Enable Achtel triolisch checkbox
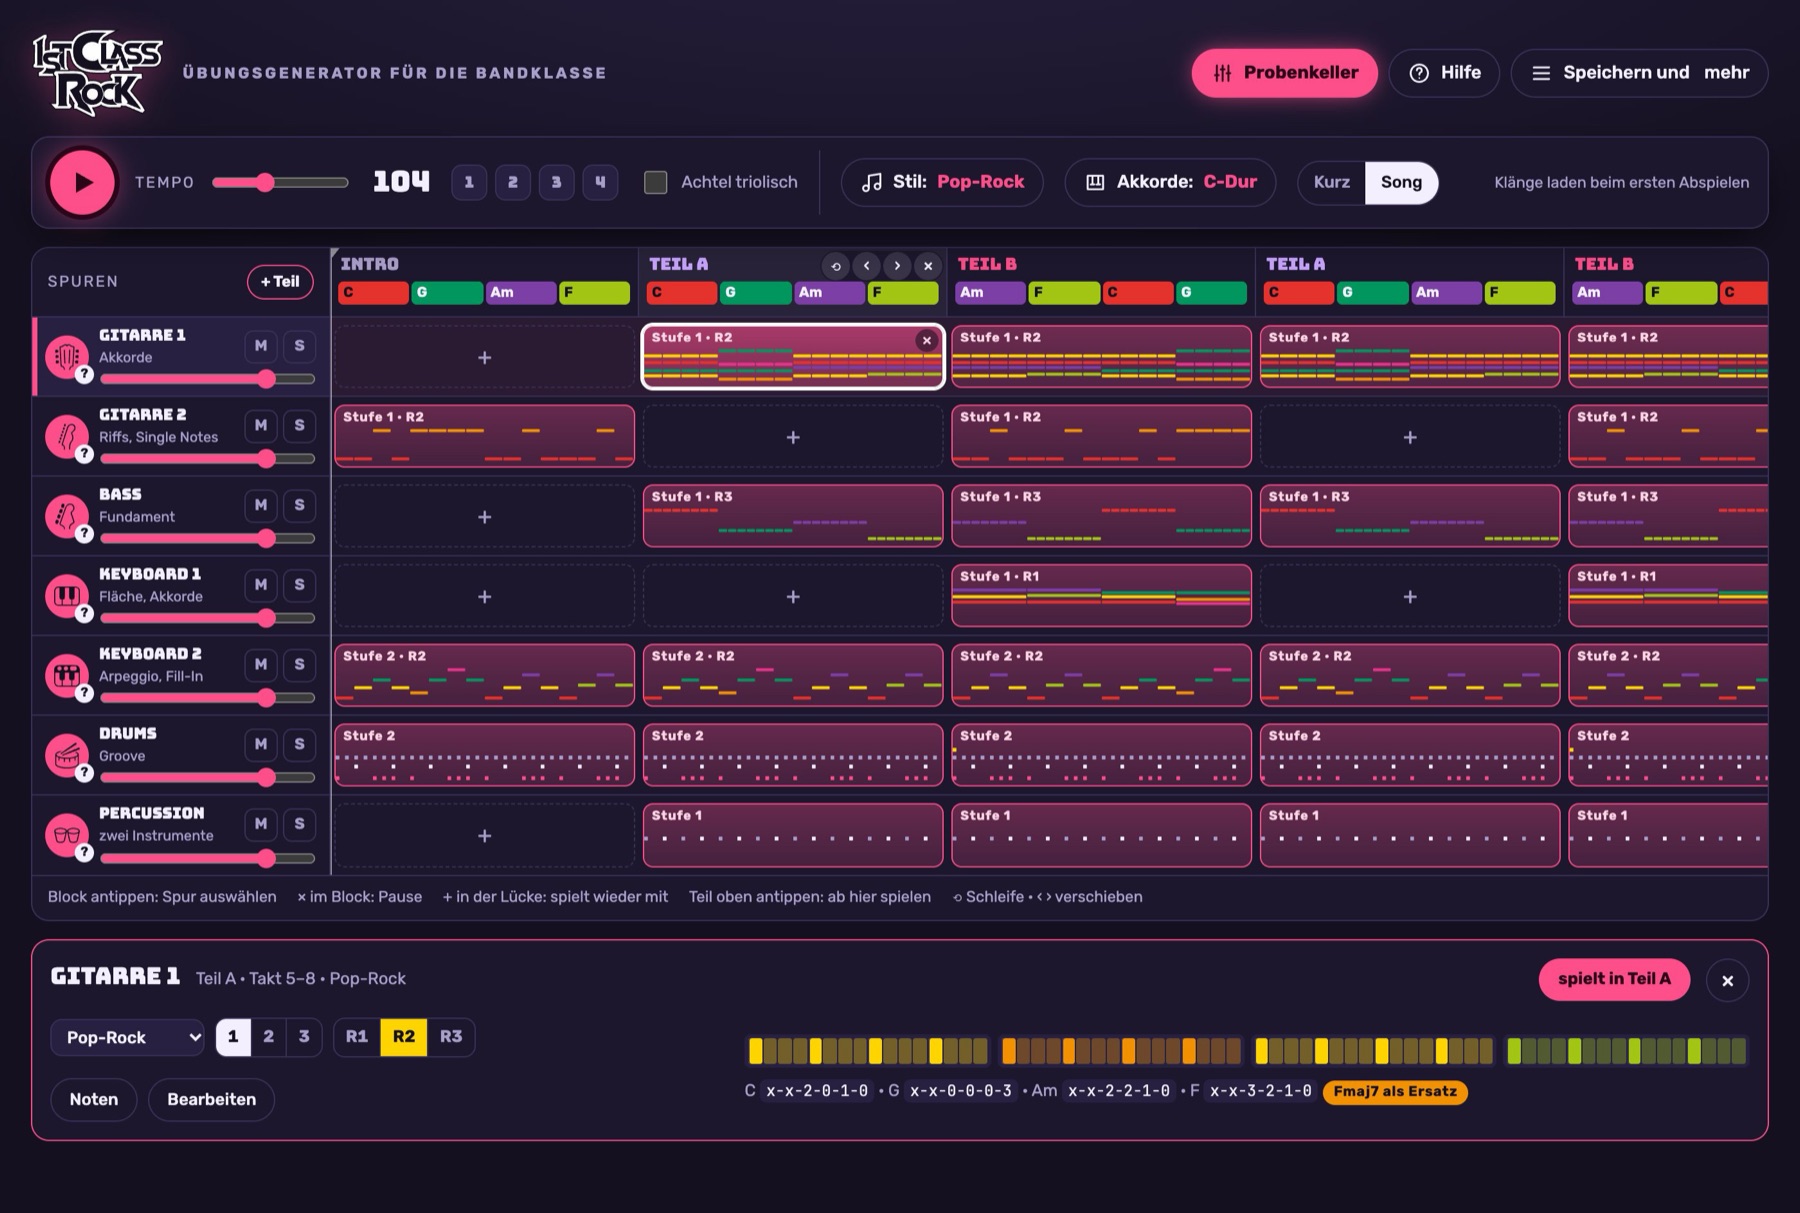 point(656,182)
